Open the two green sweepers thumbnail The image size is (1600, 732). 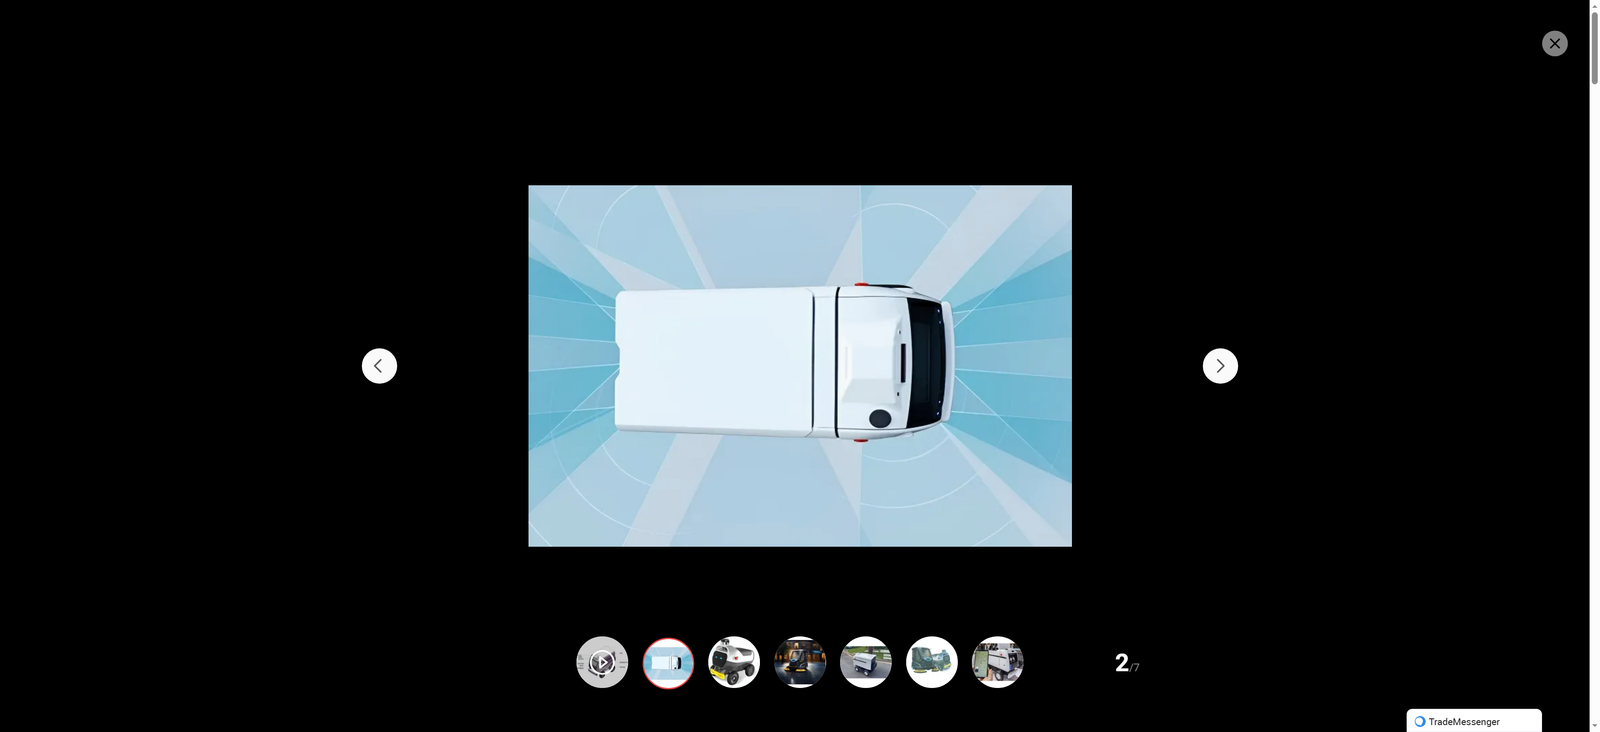pos(932,662)
